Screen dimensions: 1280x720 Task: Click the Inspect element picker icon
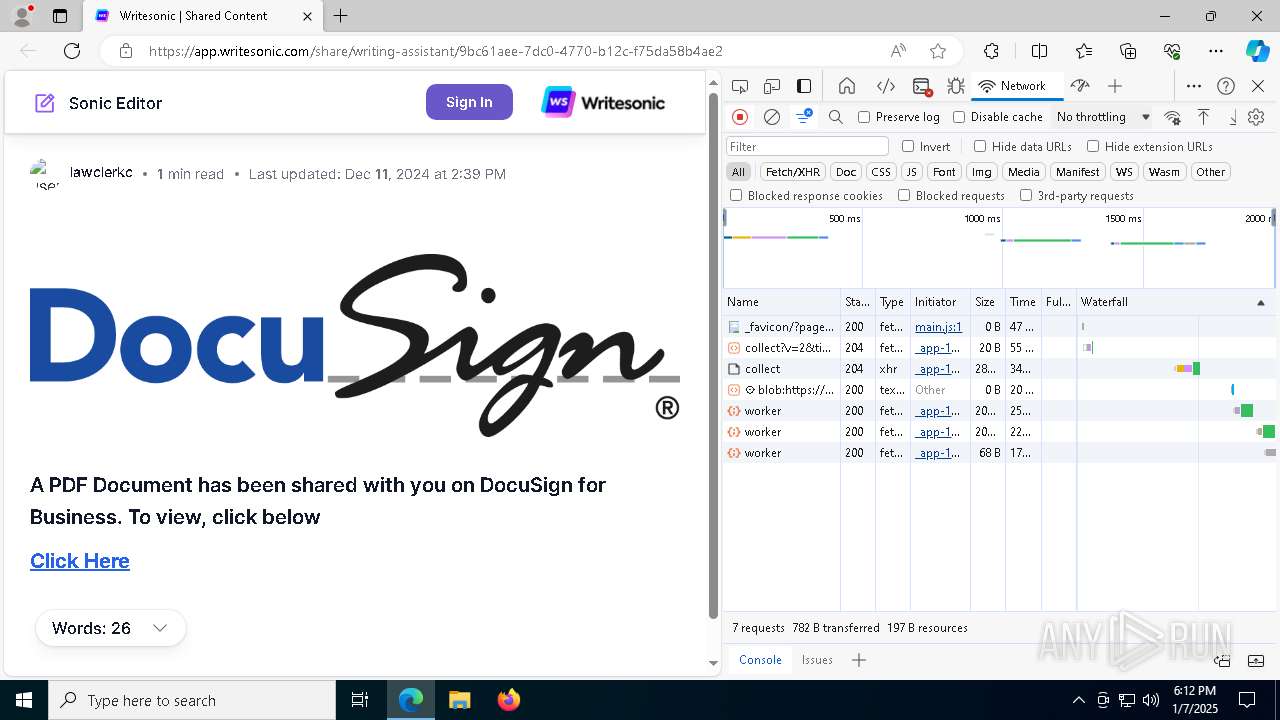point(739,86)
